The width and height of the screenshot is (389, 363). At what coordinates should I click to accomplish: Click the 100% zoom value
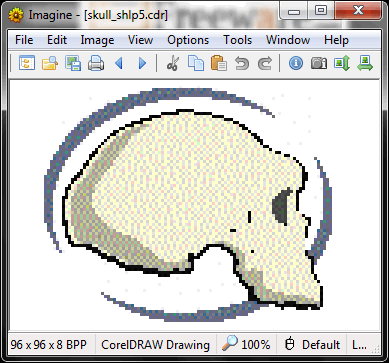point(256,344)
